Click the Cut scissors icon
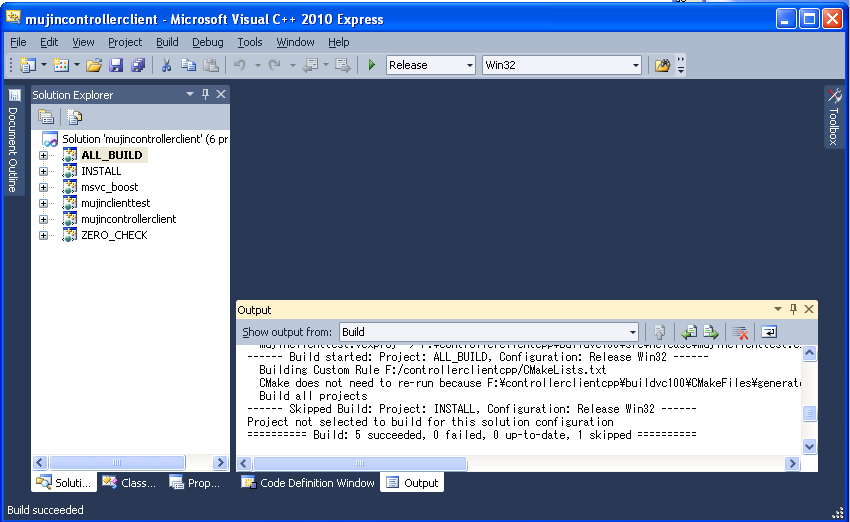Screen dimensions: 850x522 (166, 65)
